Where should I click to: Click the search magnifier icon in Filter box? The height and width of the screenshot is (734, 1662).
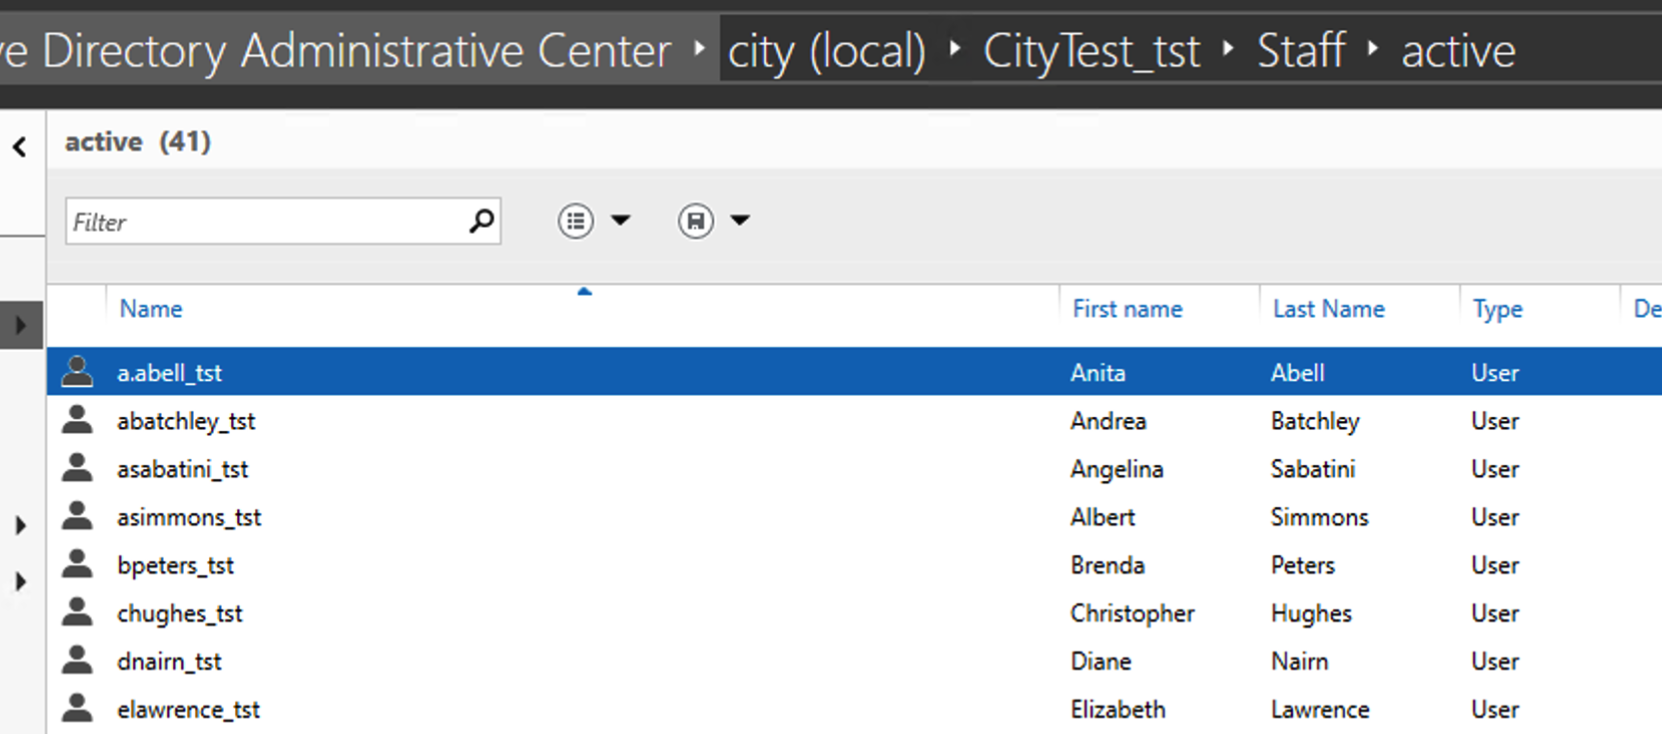pos(481,221)
